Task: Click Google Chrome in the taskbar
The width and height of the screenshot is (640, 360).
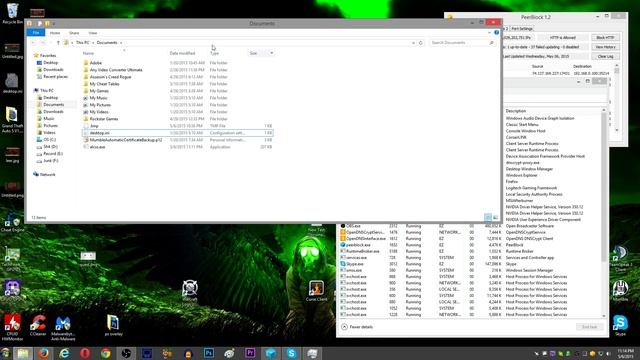Action: 106,353
